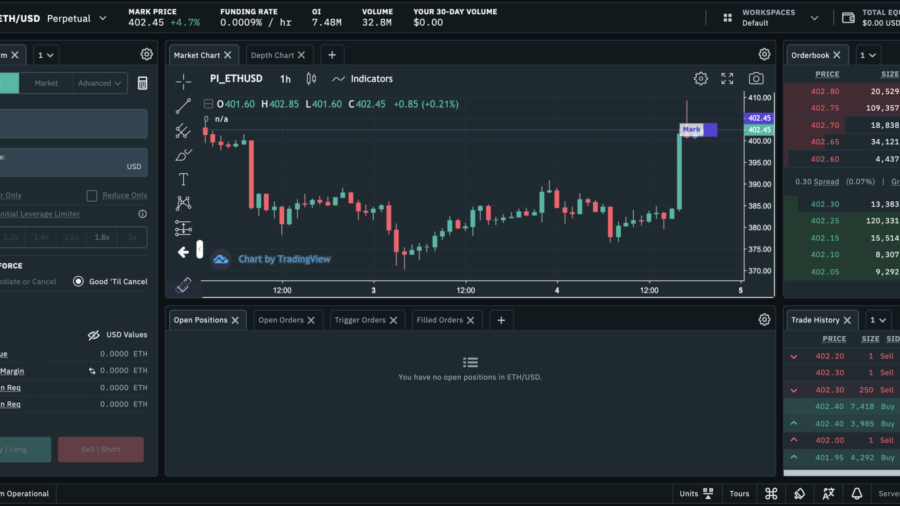Viewport: 900px width, 506px height.
Task: Select Good 'Til Cancel option
Action: click(78, 282)
